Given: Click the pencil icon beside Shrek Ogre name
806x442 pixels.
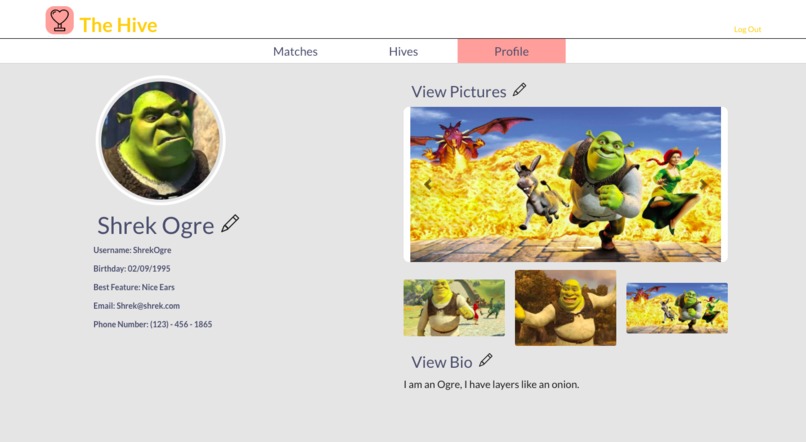Looking at the screenshot, I should 230,224.
